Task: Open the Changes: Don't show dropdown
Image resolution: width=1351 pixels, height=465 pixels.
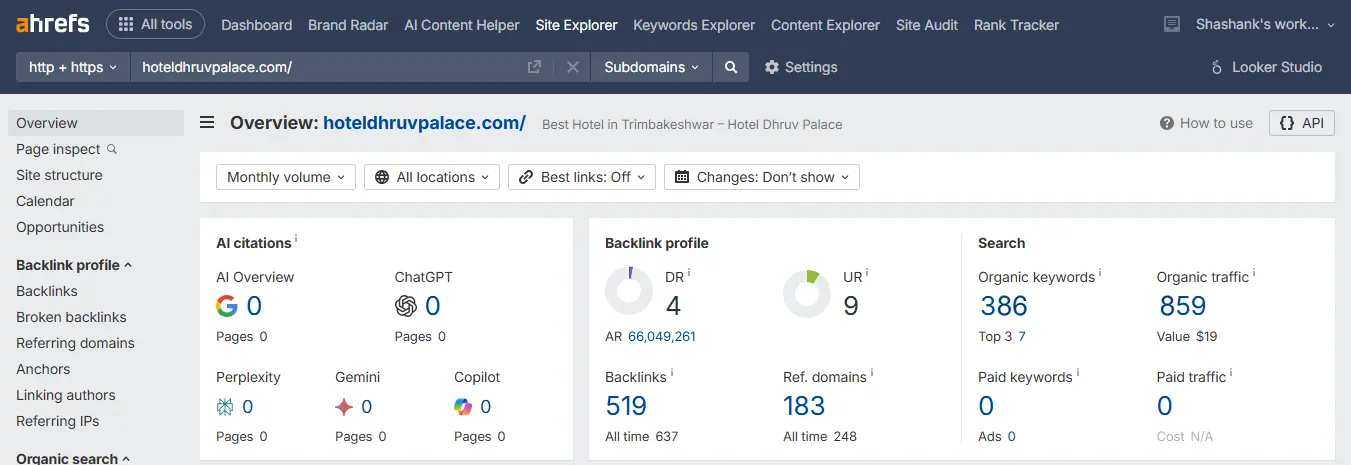Action: (x=761, y=177)
